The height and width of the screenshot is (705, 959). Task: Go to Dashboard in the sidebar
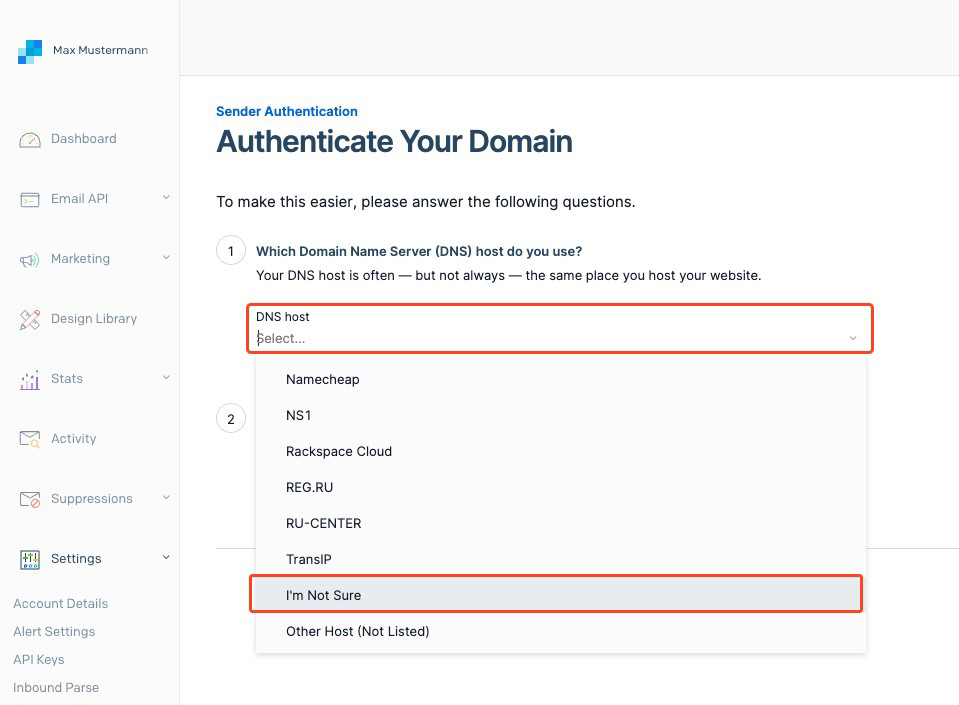84,139
